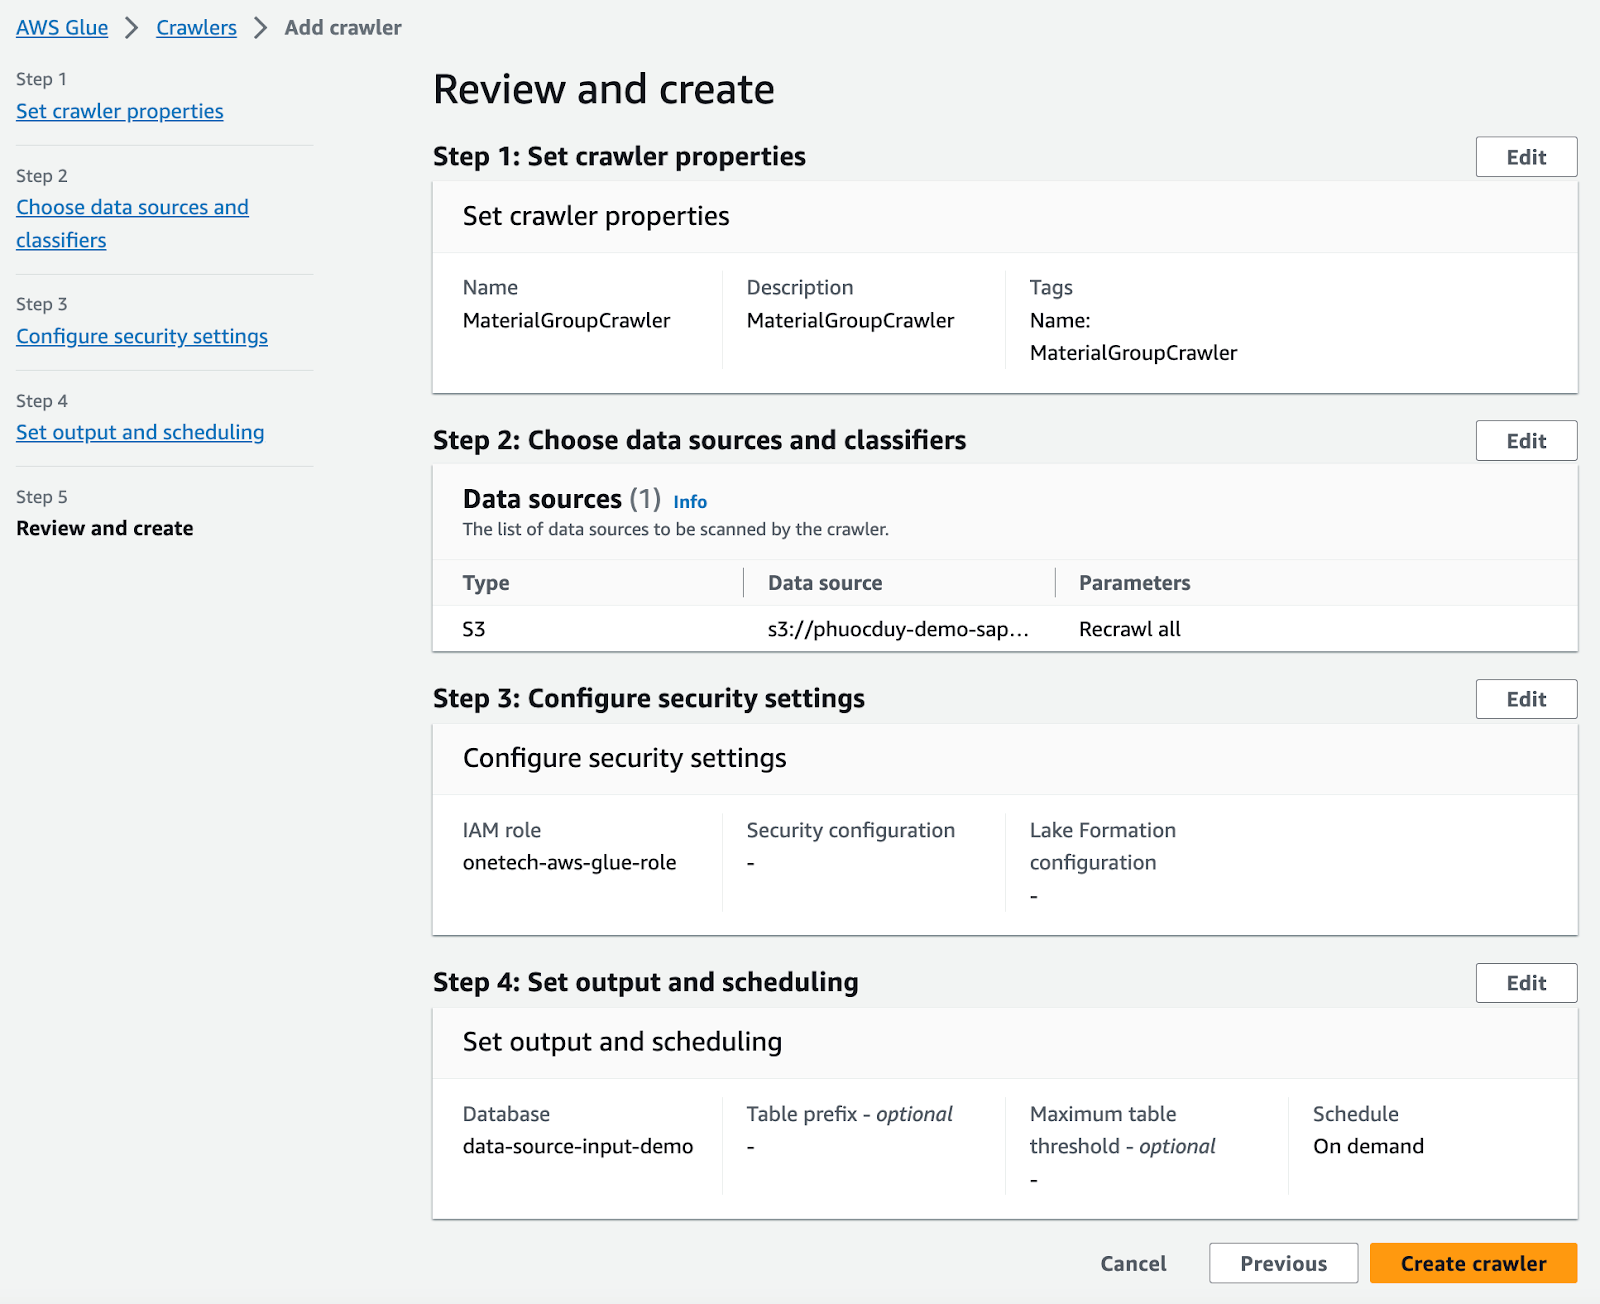Click the Review and create page heading

click(x=604, y=89)
